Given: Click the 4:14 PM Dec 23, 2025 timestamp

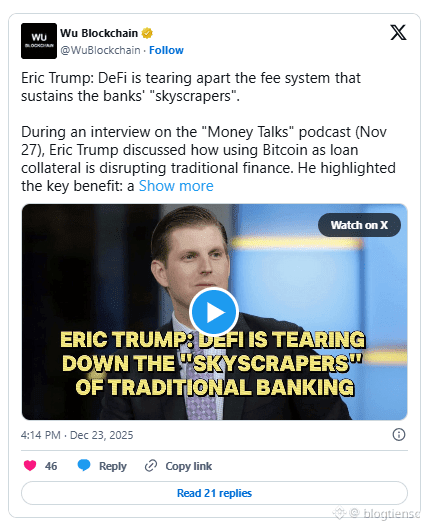Looking at the screenshot, I should pyautogui.click(x=77, y=435).
